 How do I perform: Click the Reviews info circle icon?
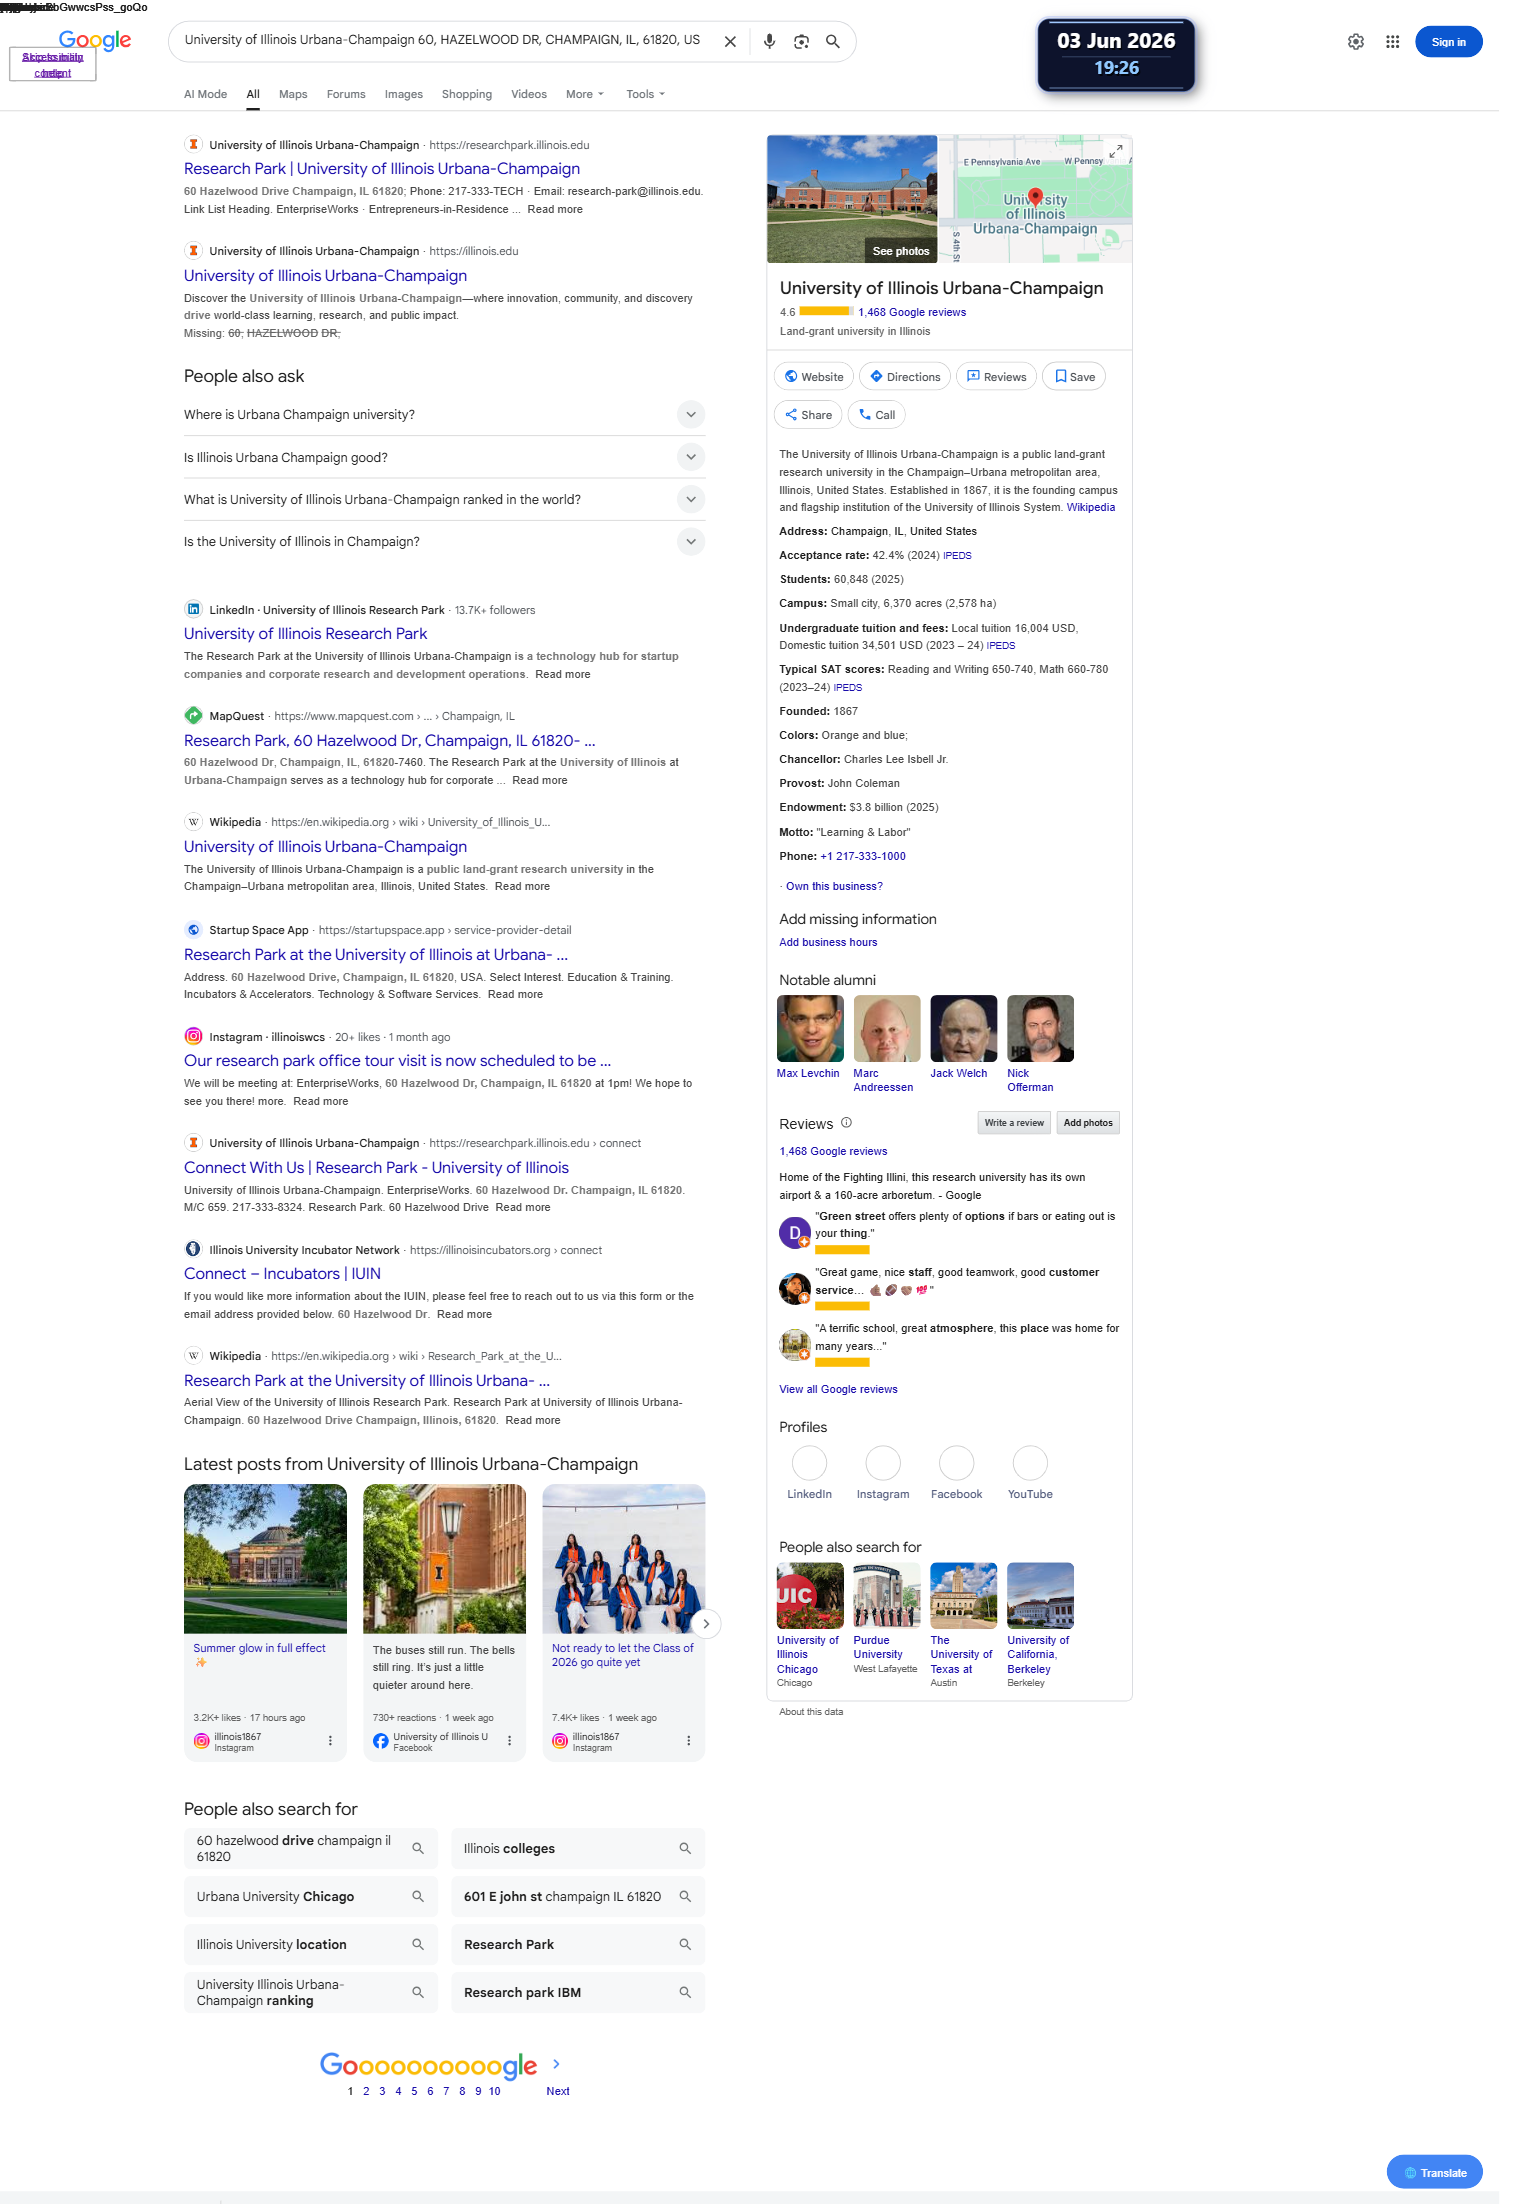point(846,1122)
